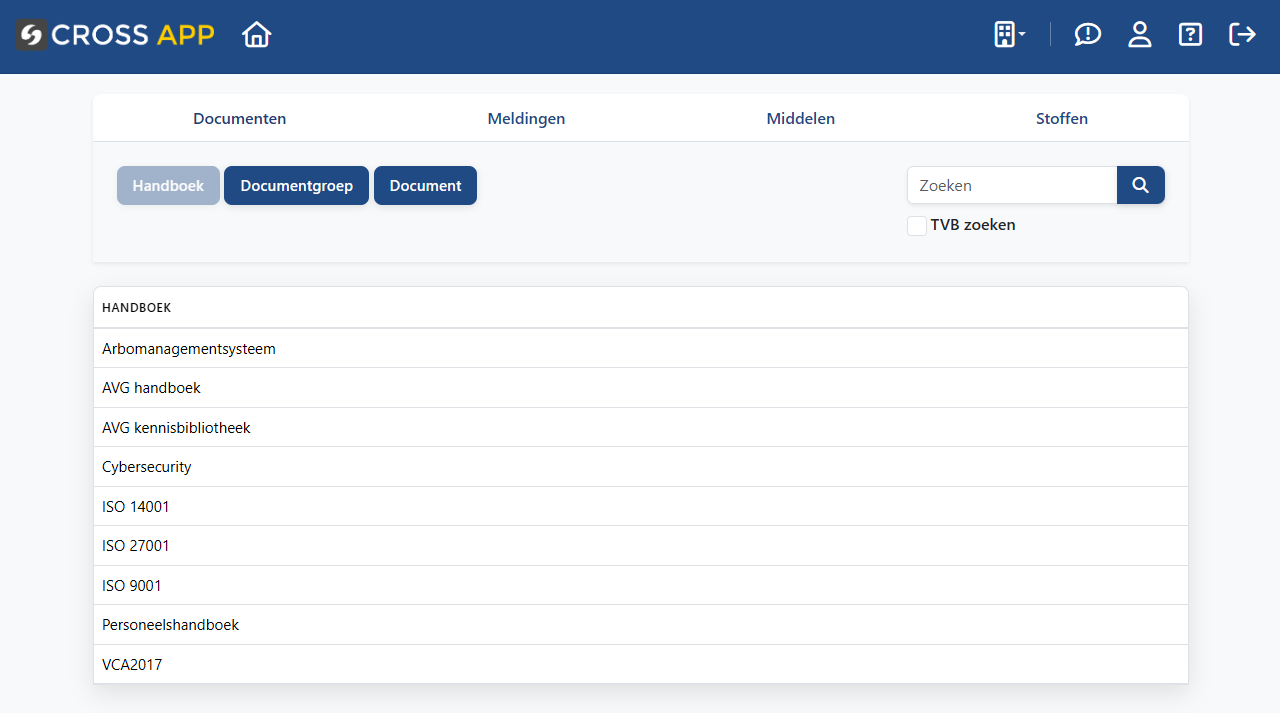Click the home icon in header

(257, 35)
